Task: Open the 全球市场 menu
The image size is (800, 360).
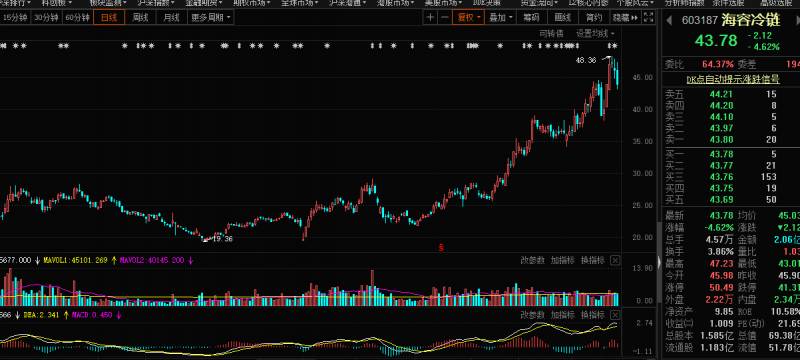Action: tap(299, 3)
